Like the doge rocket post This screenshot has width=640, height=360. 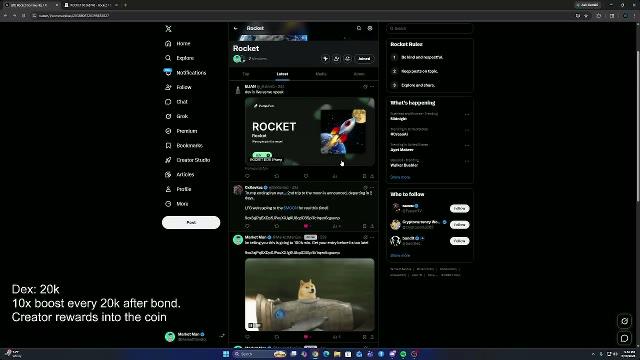pos(306,337)
